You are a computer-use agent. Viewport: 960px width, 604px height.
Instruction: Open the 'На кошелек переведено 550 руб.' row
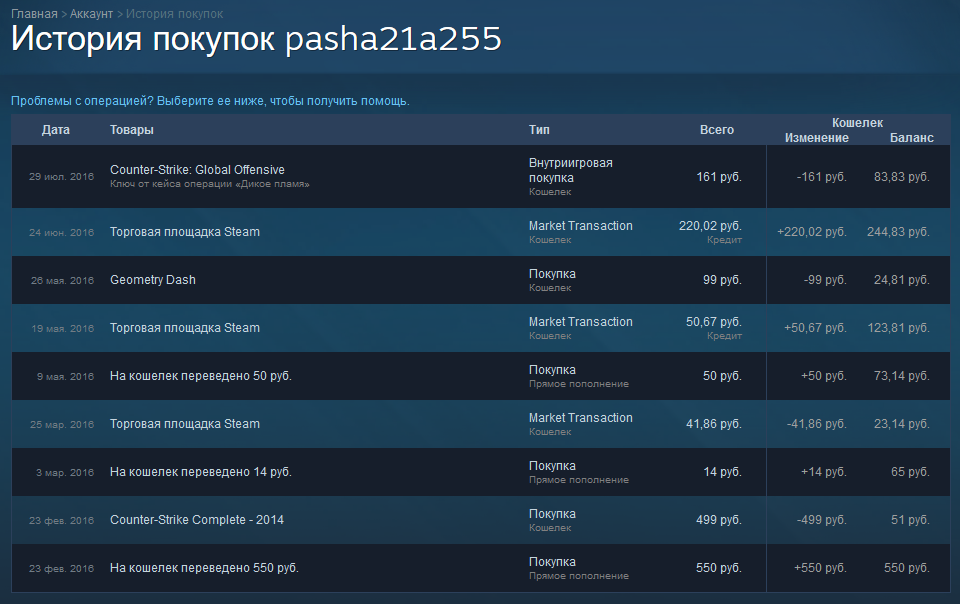[x=481, y=569]
